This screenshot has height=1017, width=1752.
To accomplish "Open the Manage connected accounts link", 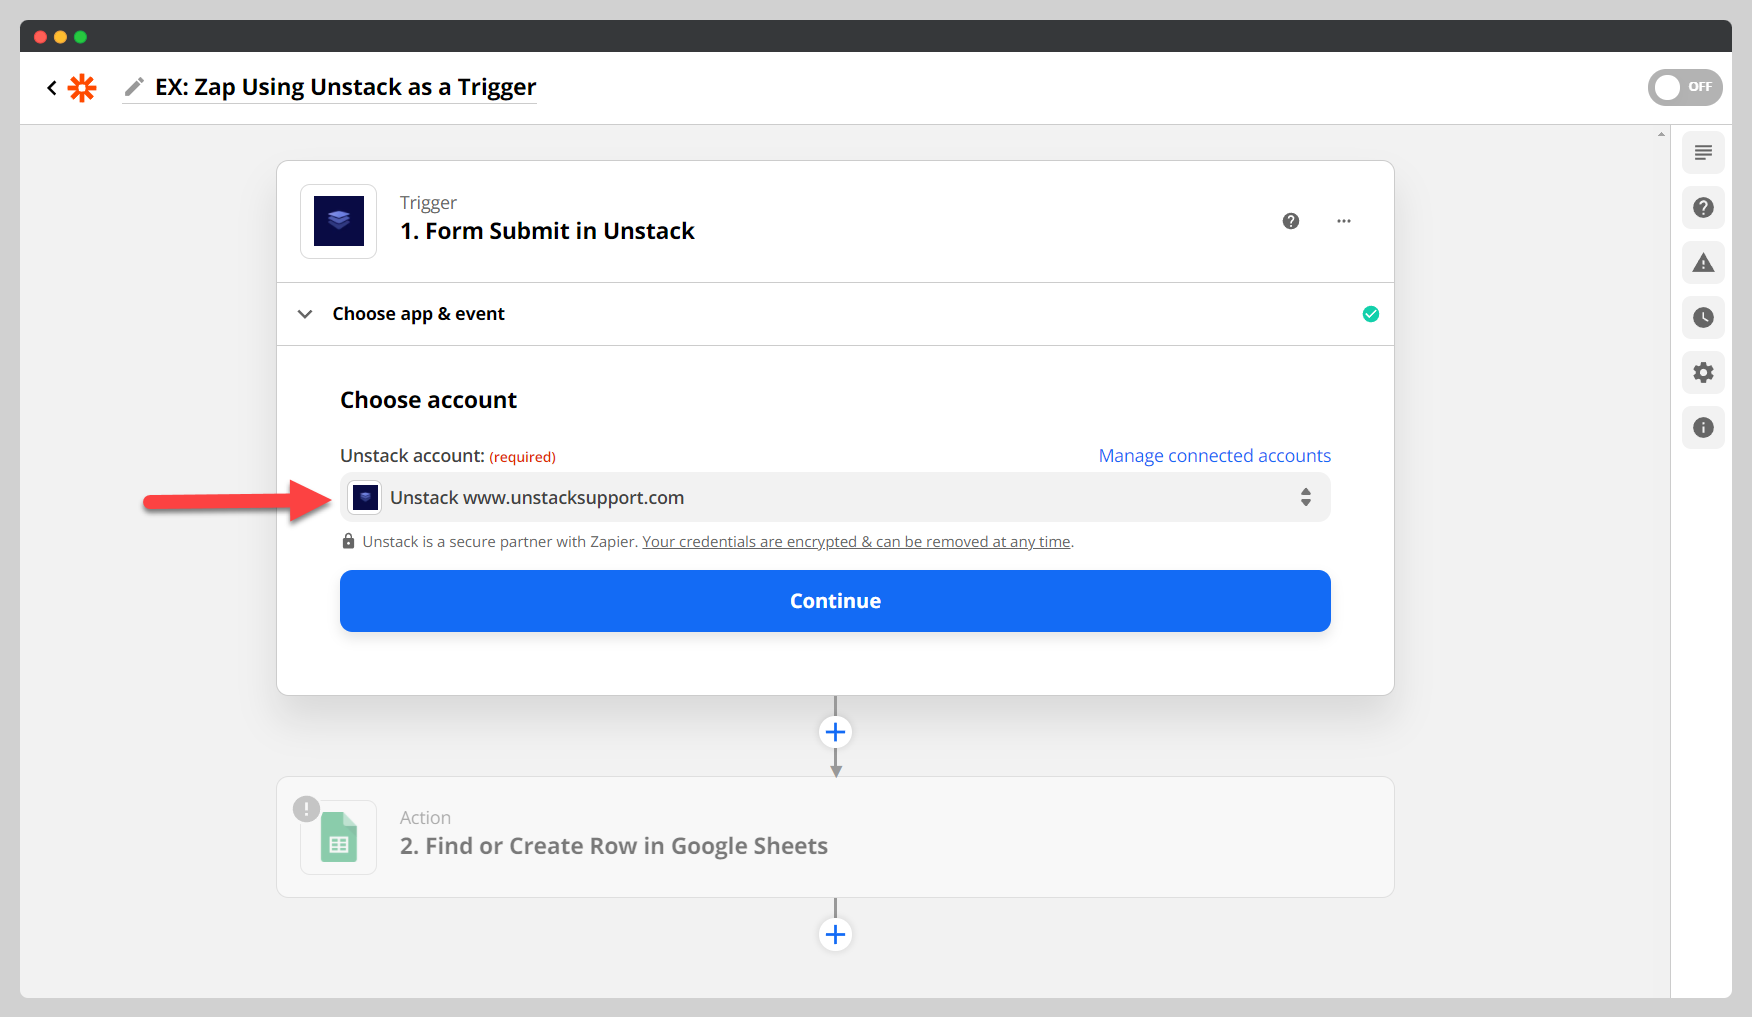I will tap(1214, 456).
